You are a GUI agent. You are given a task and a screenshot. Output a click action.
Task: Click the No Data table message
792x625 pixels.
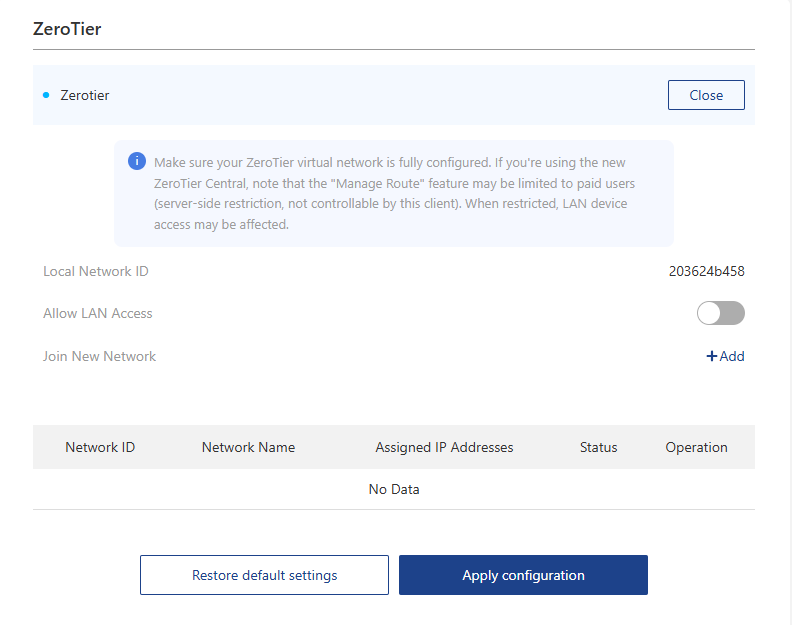394,489
